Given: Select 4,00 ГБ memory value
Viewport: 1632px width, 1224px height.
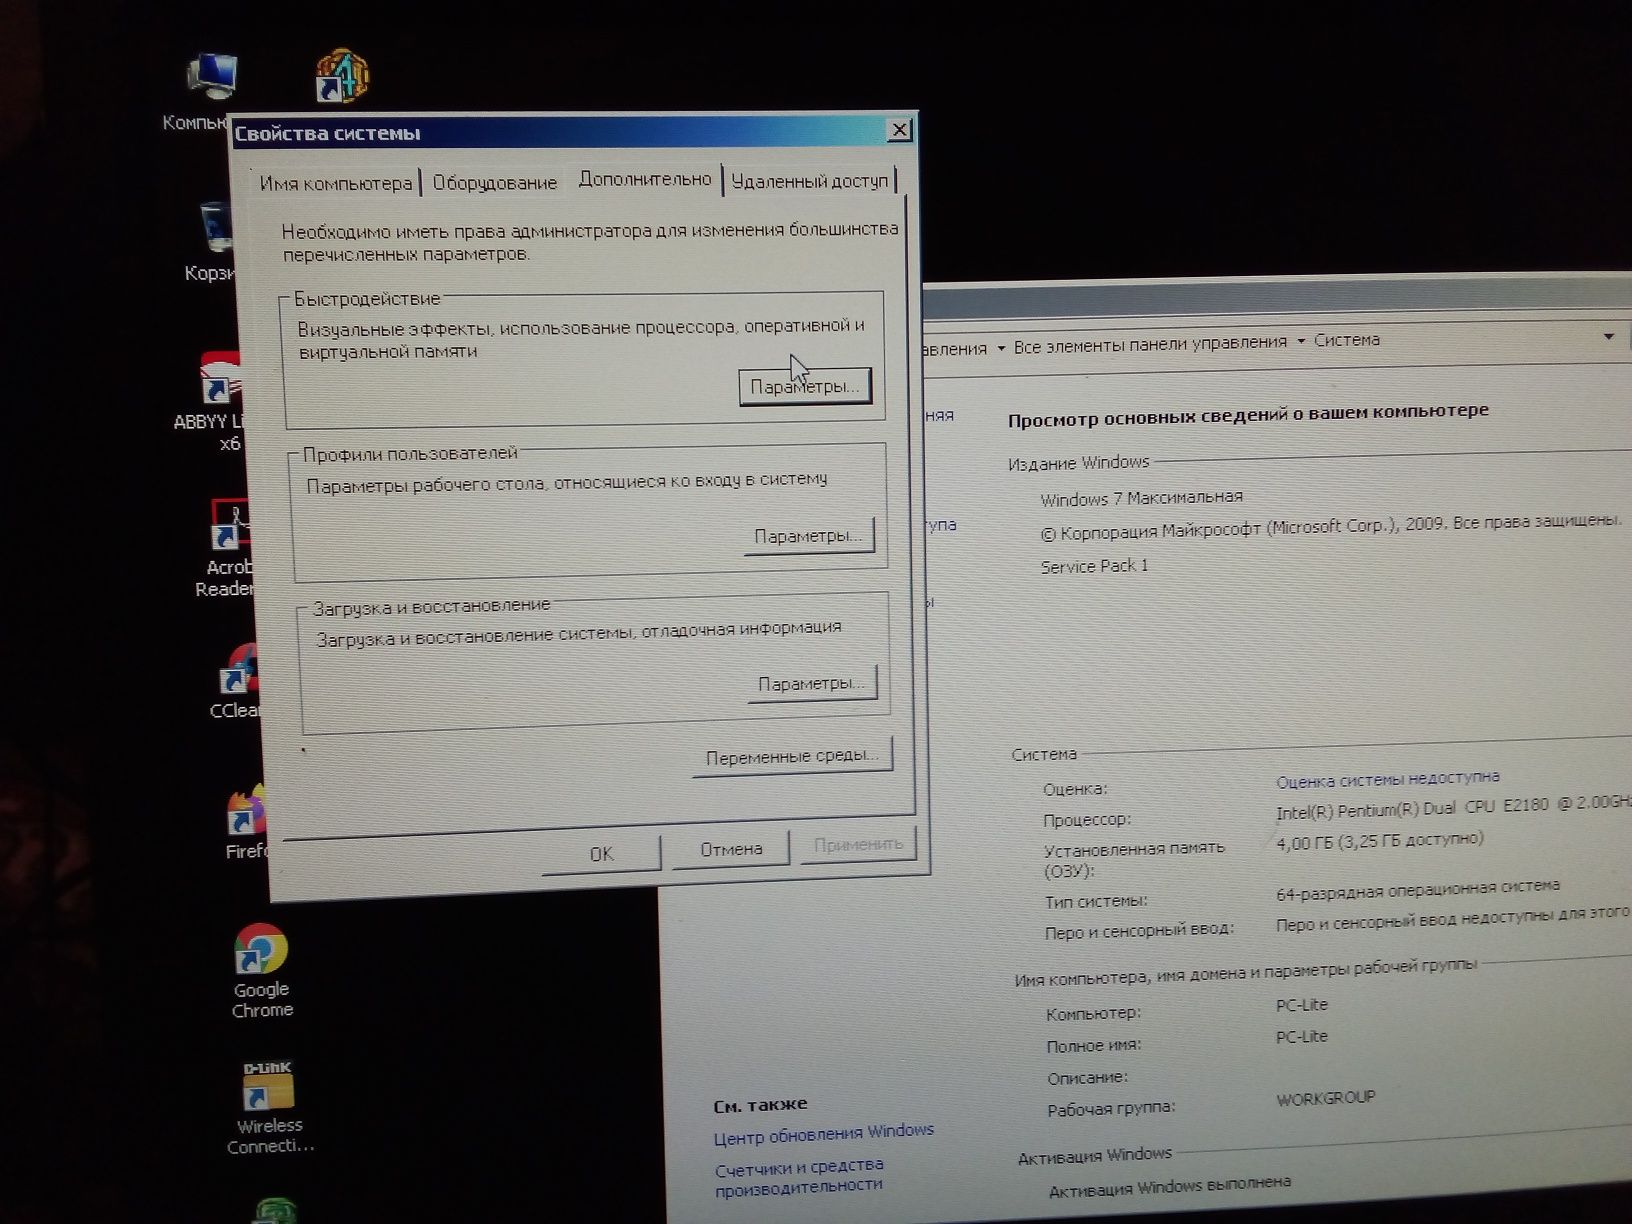Looking at the screenshot, I should [x=1380, y=841].
